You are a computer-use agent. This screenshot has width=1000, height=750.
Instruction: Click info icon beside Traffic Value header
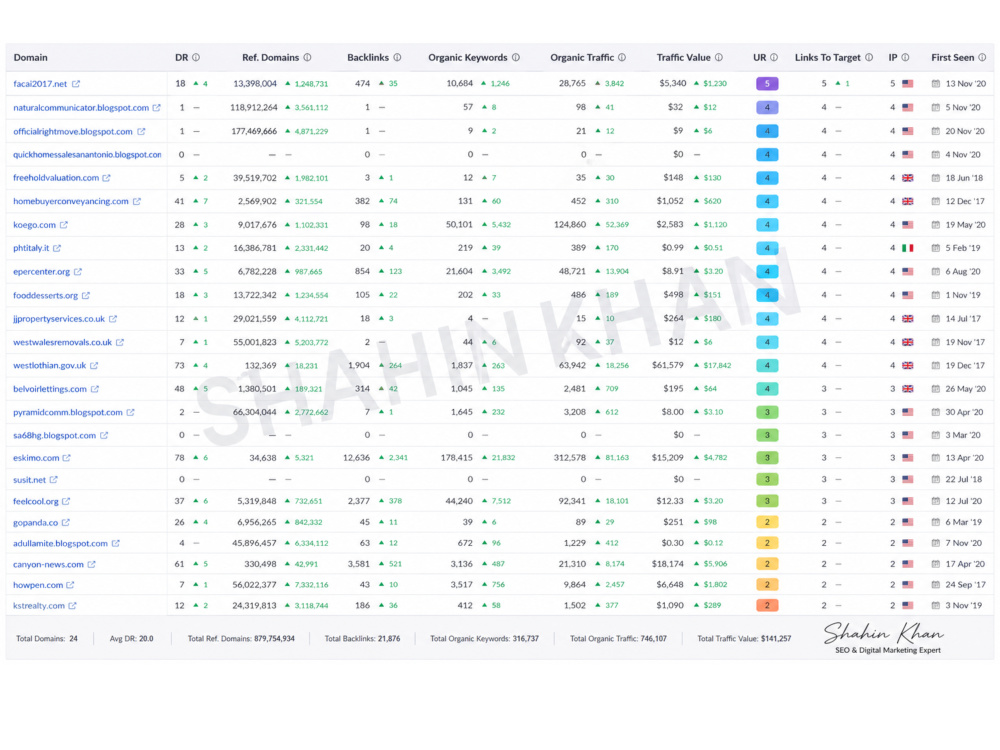(x=719, y=57)
